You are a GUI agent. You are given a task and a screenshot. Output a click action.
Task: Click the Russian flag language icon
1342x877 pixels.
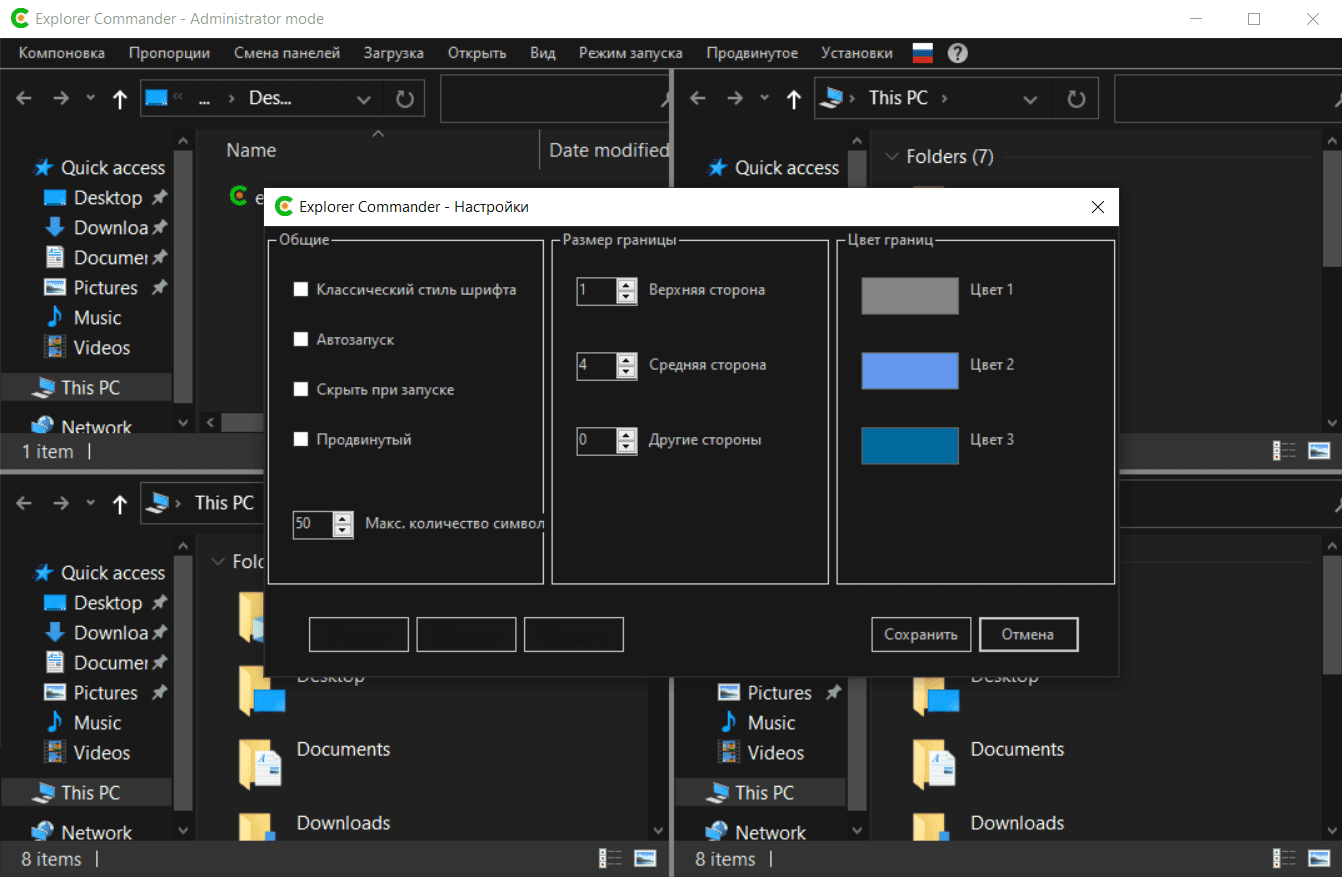coord(923,53)
